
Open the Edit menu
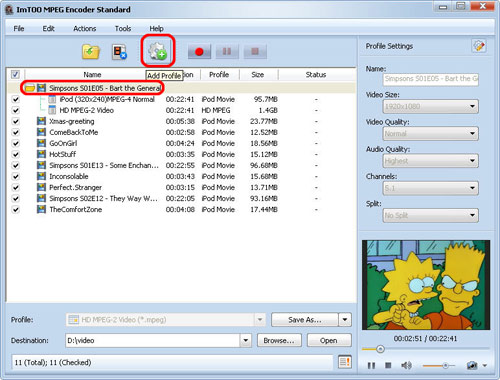(x=48, y=28)
